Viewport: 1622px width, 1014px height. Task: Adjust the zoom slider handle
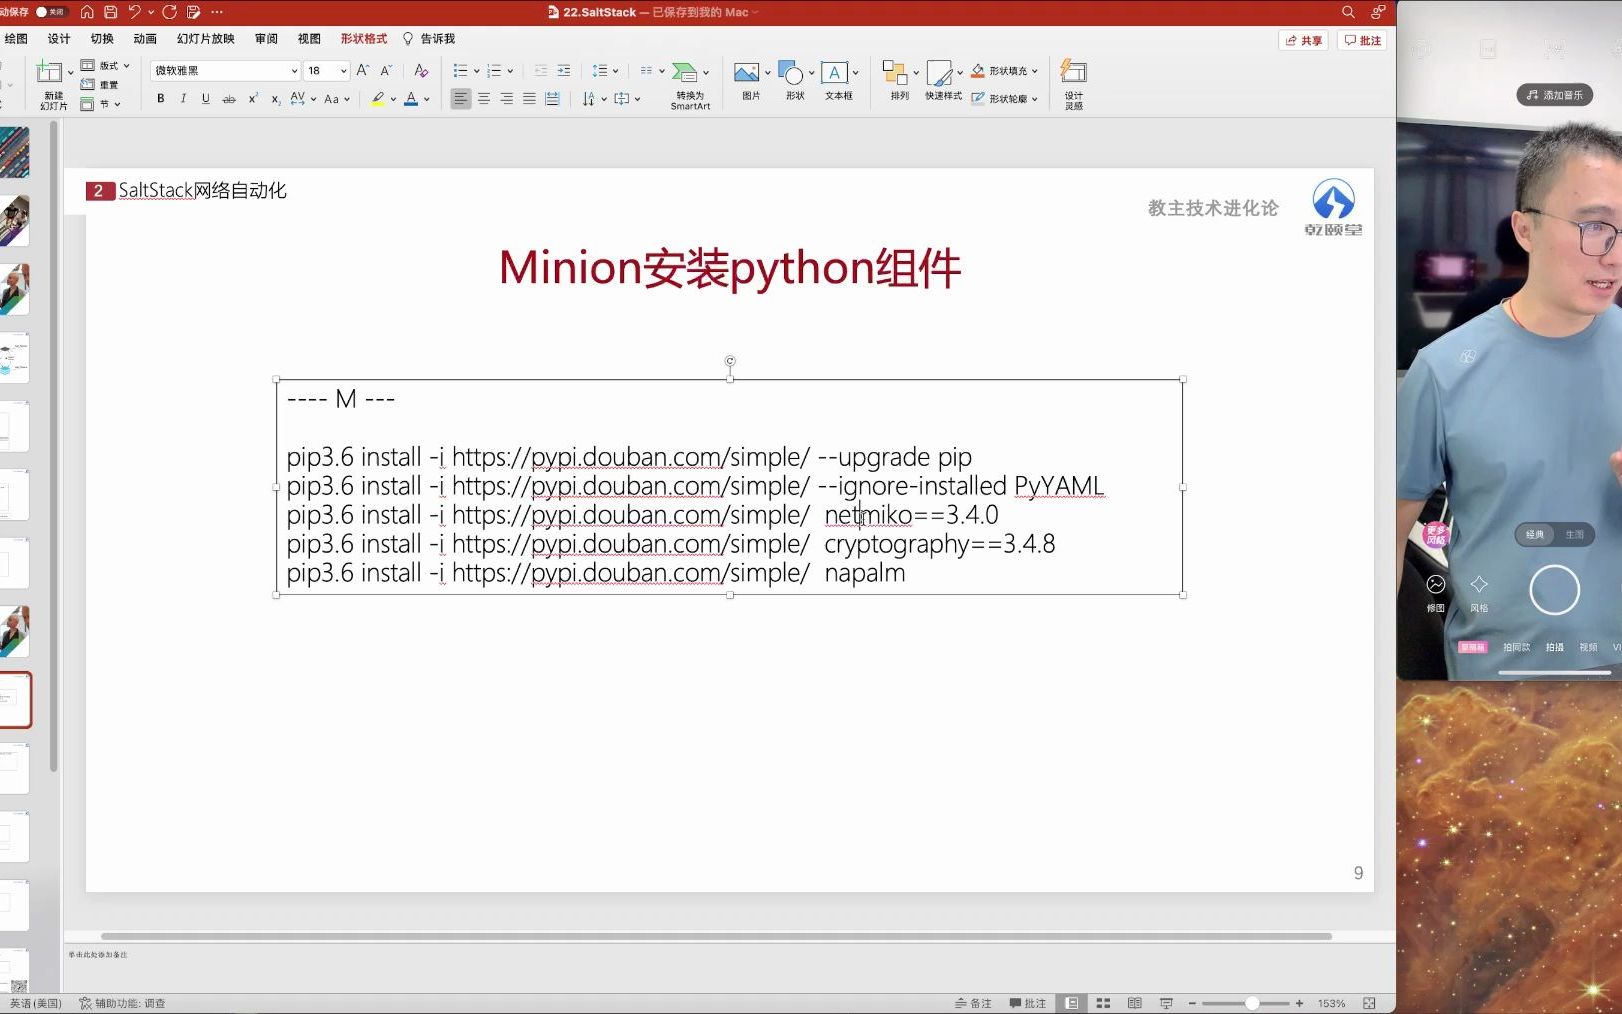click(x=1251, y=1003)
